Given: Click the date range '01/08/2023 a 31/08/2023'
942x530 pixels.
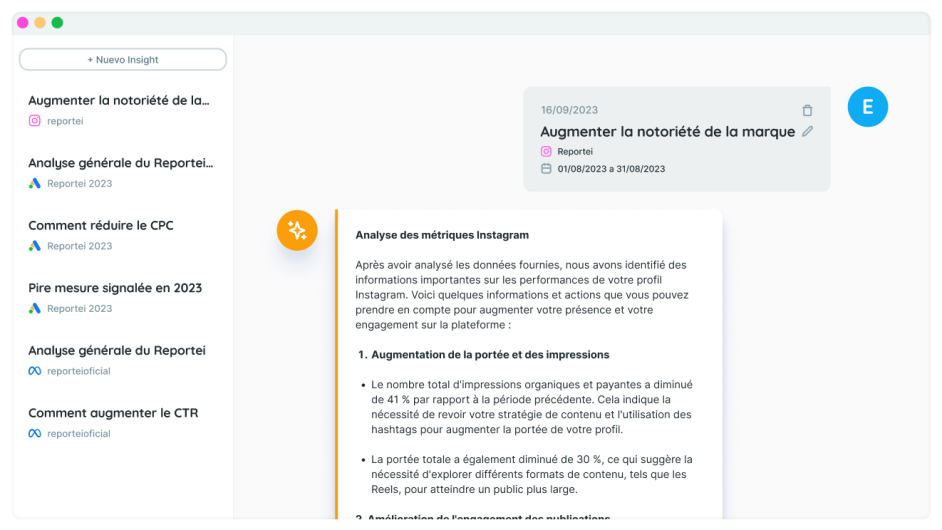Looking at the screenshot, I should [611, 169].
